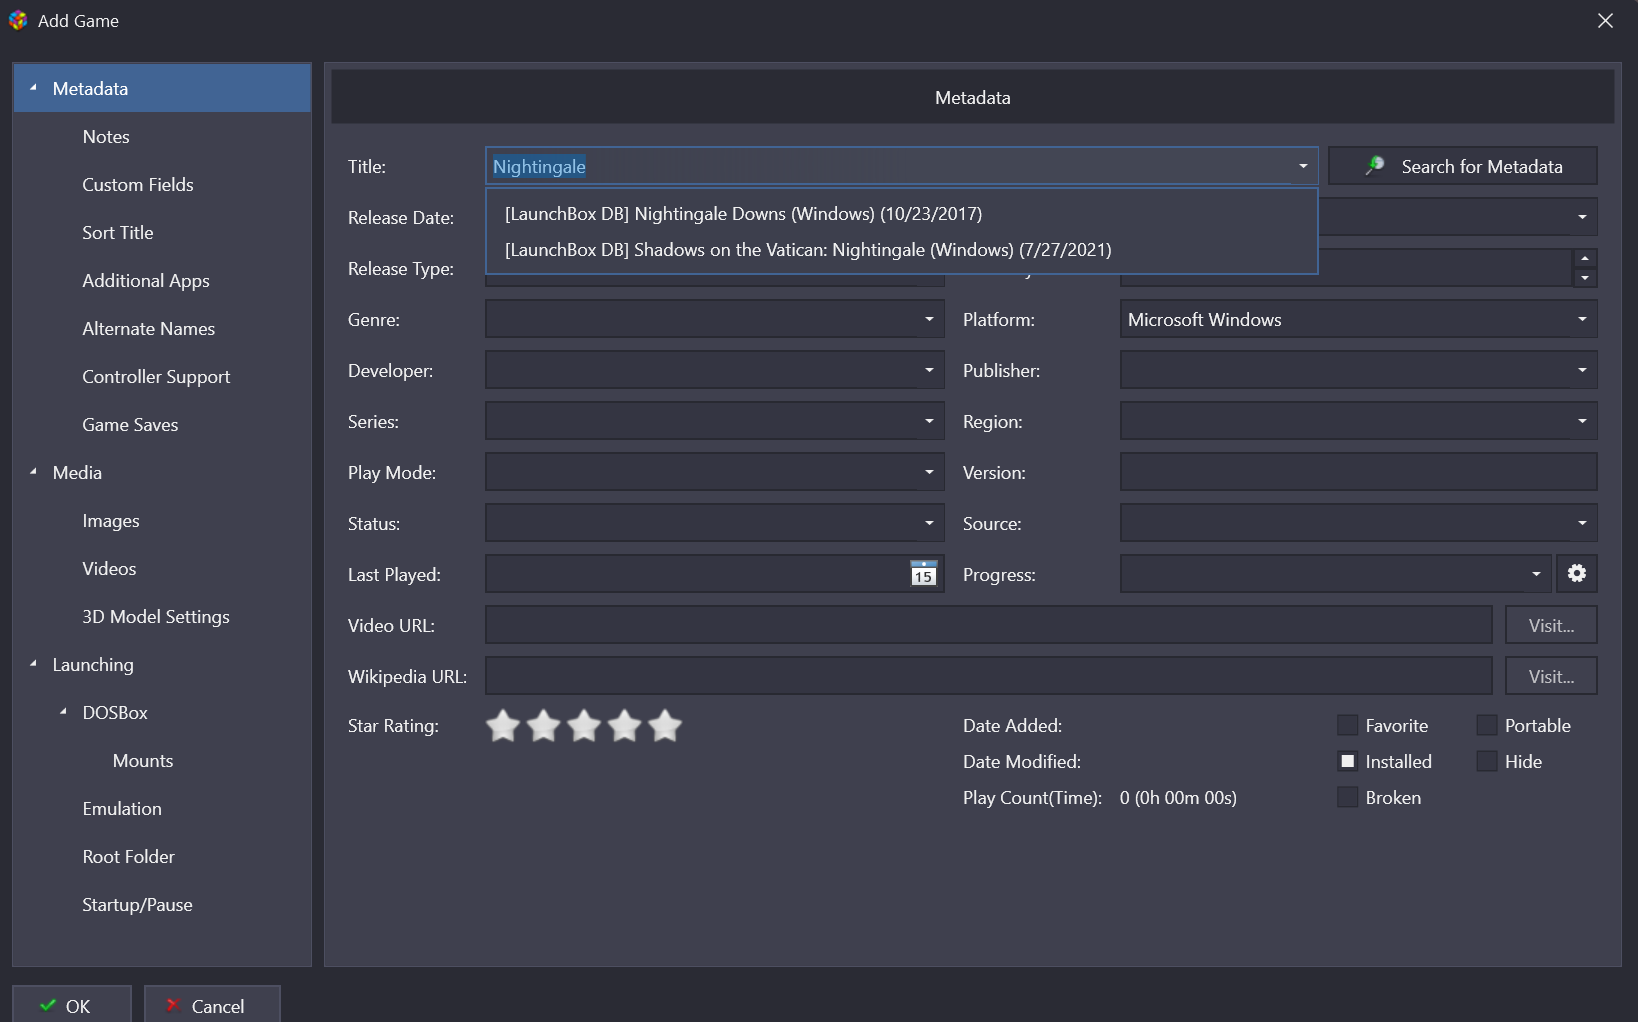
Task: Collapse the DOSBox tree node
Action: point(63,712)
